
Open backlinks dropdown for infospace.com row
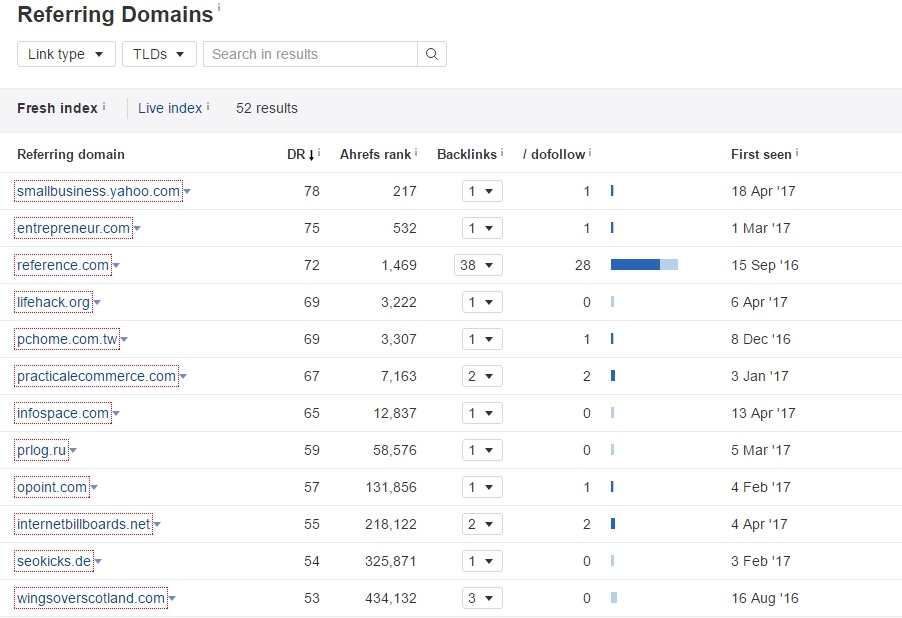pyautogui.click(x=482, y=413)
